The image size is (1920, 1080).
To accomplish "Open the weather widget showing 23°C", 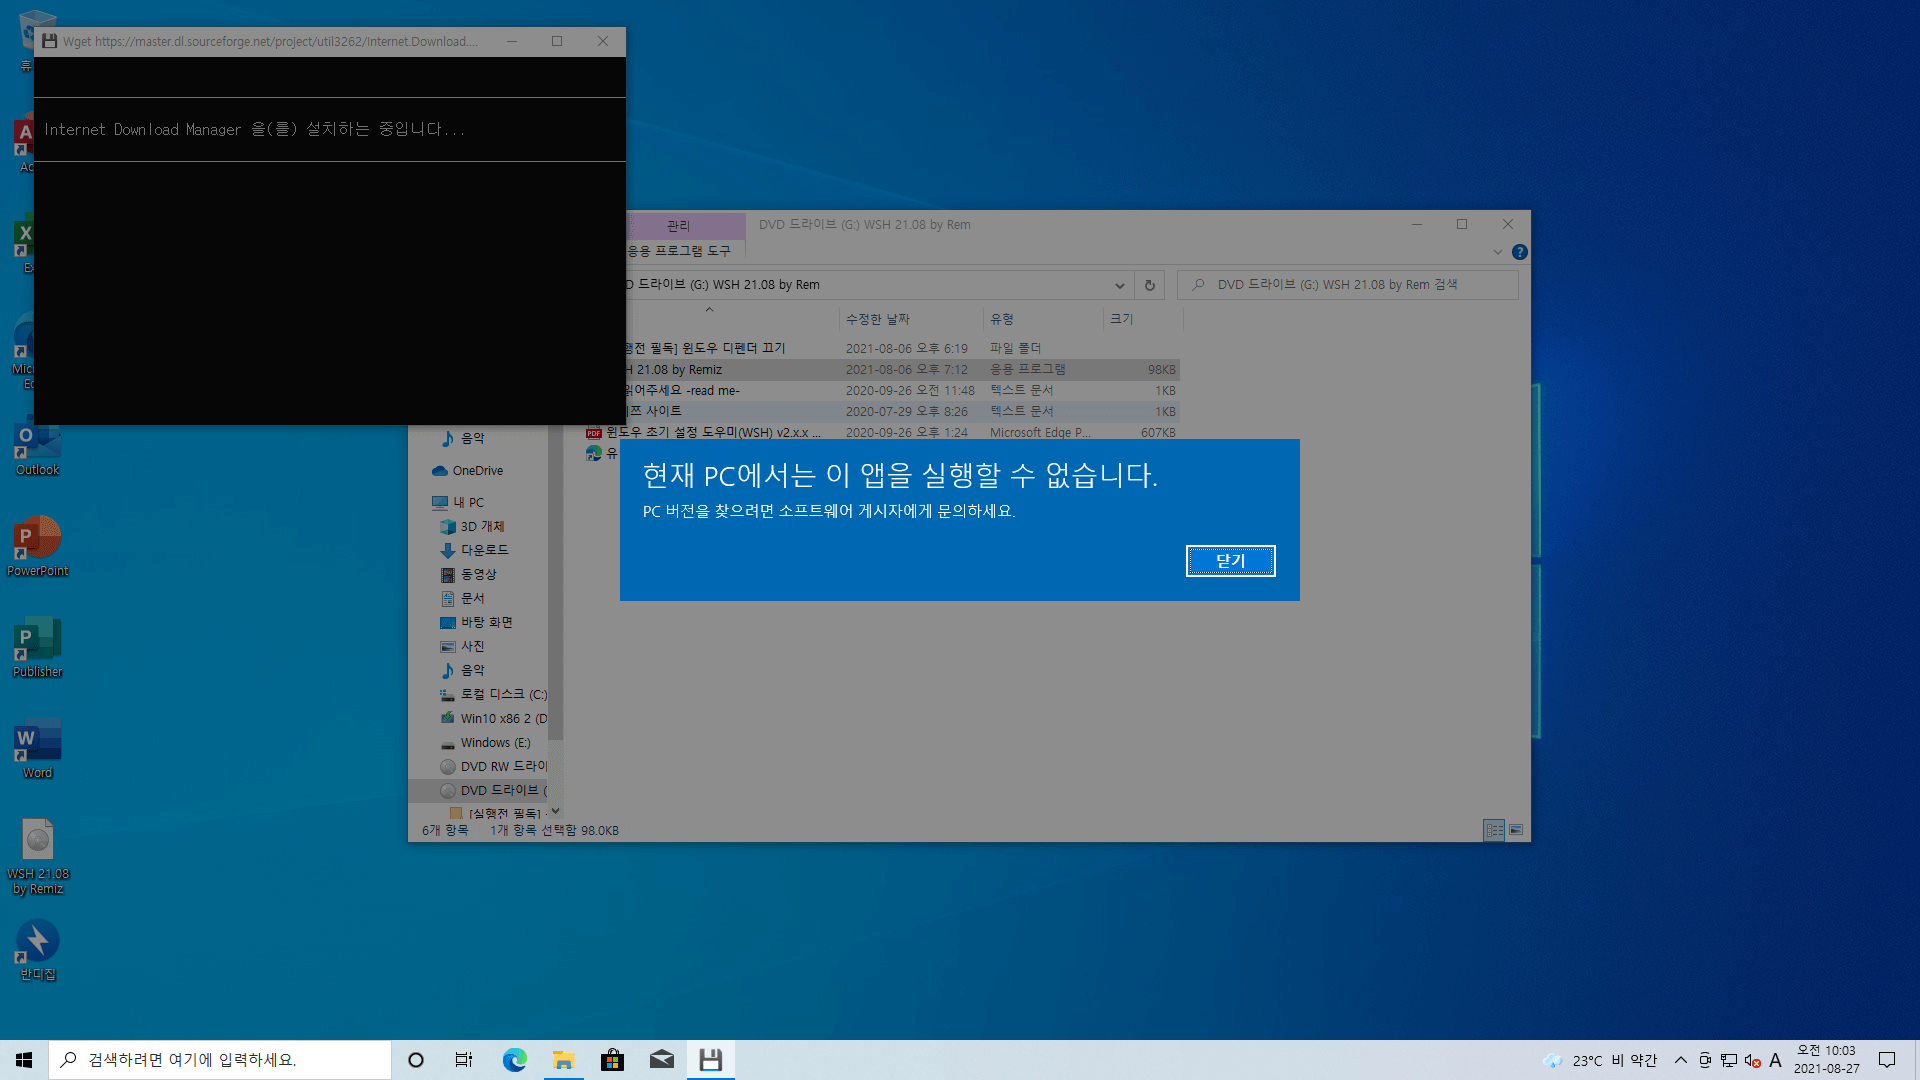I will pos(1600,1060).
